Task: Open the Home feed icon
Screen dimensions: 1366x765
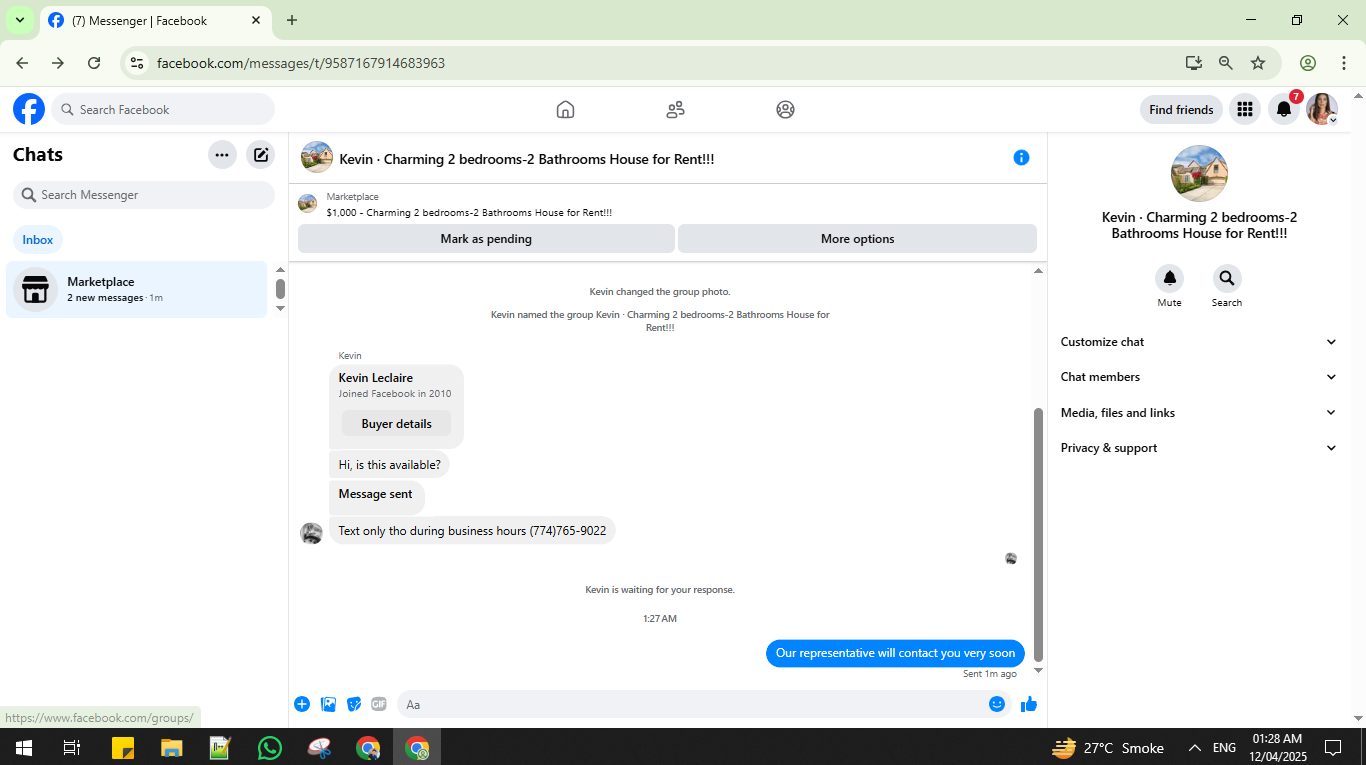Action: 565,109
